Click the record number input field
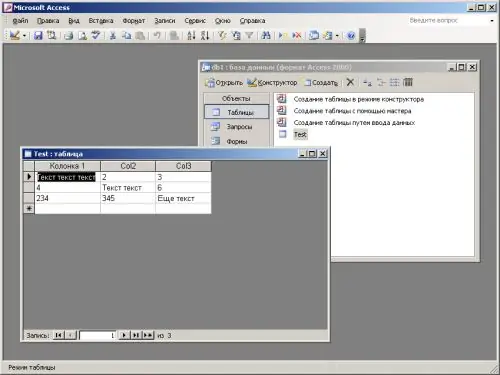 [97, 335]
